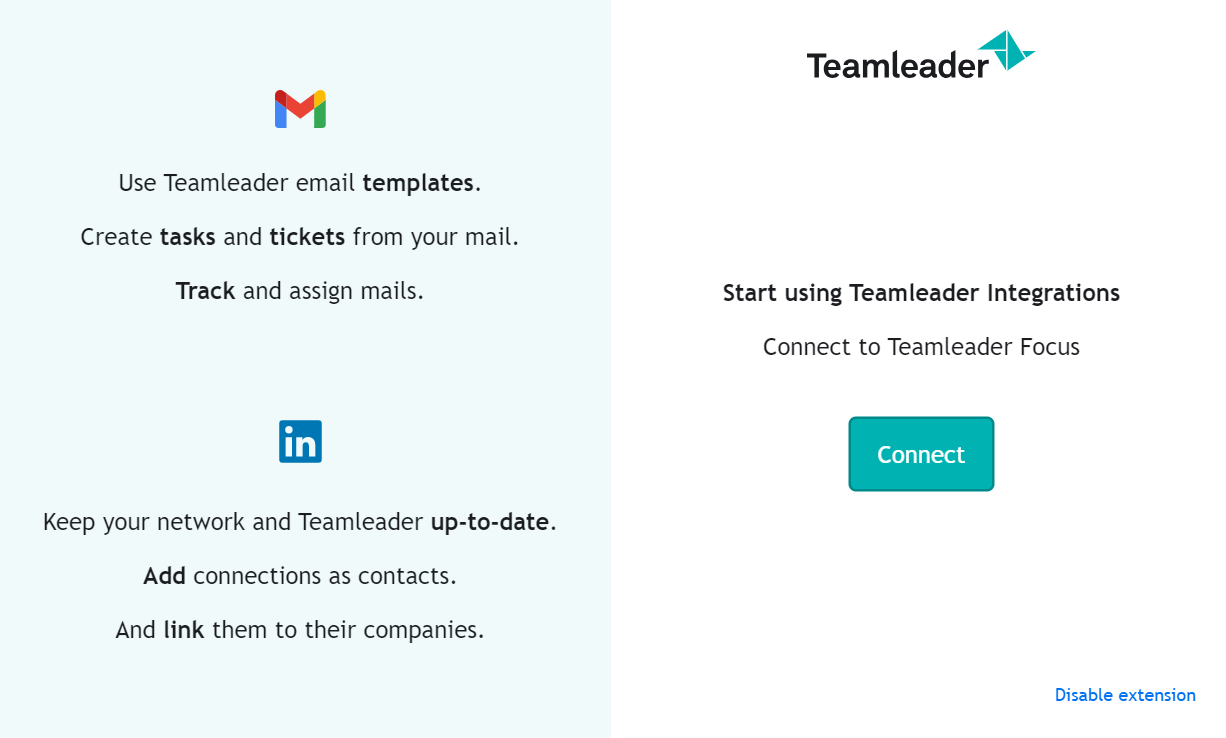Open the Disable extension link
The width and height of the screenshot is (1226, 738).
click(x=1125, y=695)
